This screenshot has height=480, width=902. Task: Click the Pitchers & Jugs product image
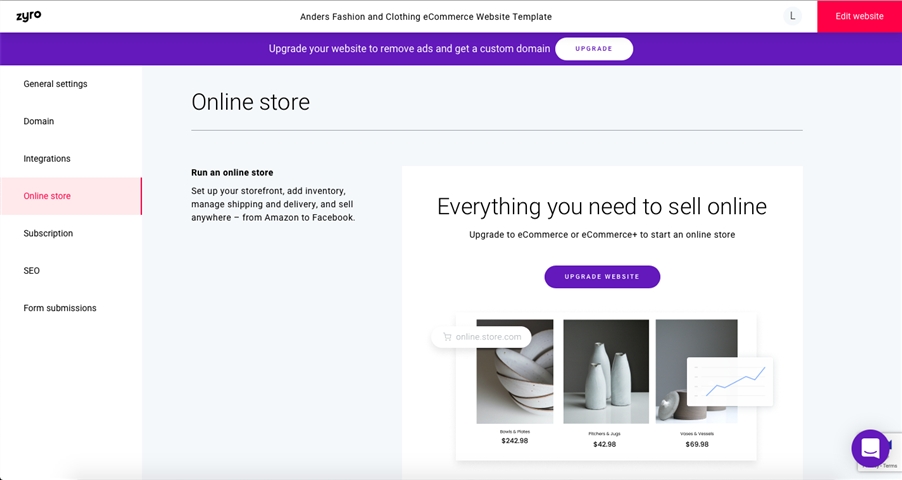tap(605, 371)
